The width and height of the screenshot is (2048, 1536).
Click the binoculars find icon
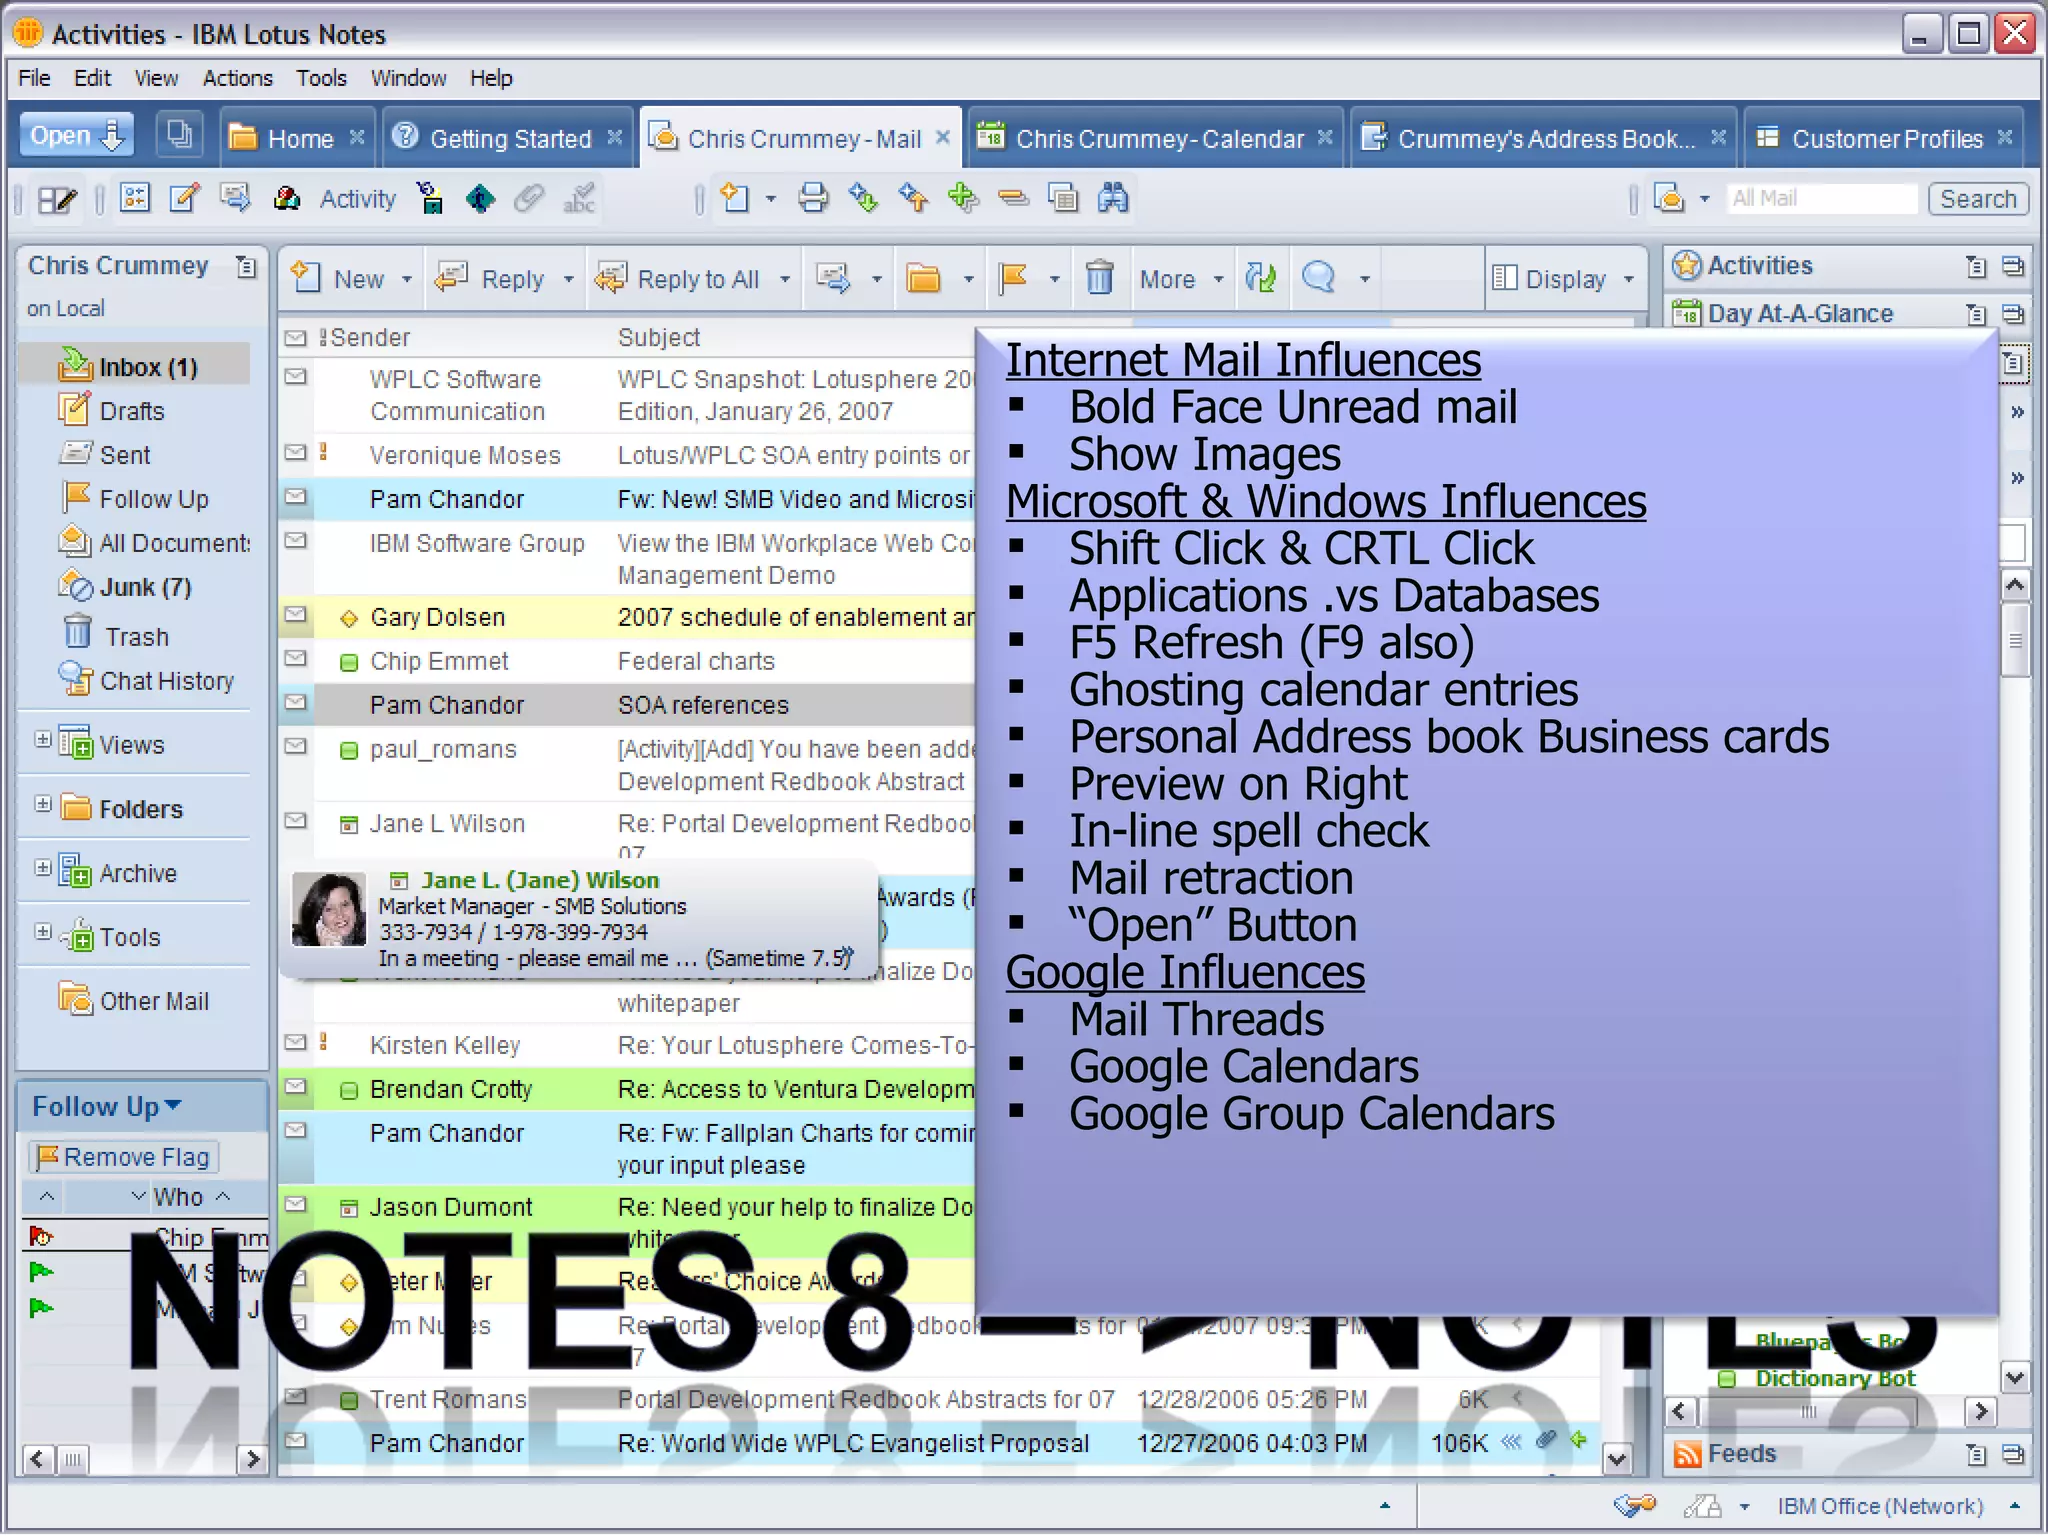1113,198
